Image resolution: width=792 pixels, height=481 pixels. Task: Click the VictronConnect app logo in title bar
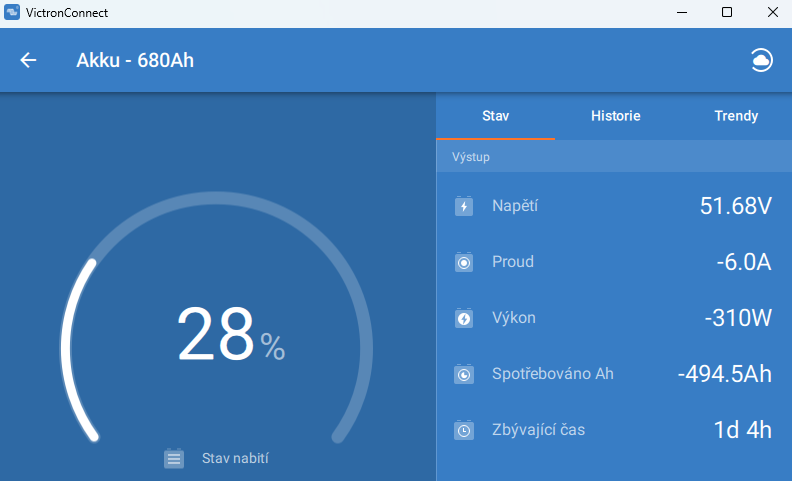pos(13,13)
